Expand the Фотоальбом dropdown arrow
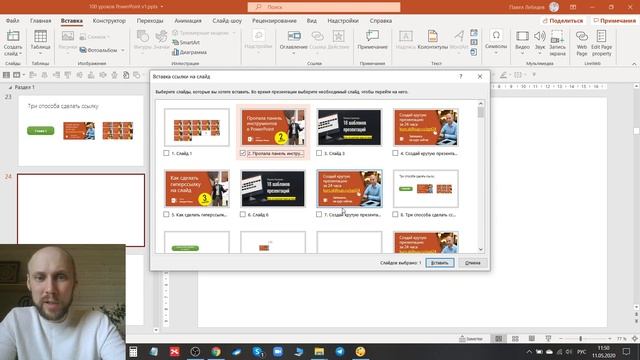This screenshot has height=360, width=640. [122, 50]
